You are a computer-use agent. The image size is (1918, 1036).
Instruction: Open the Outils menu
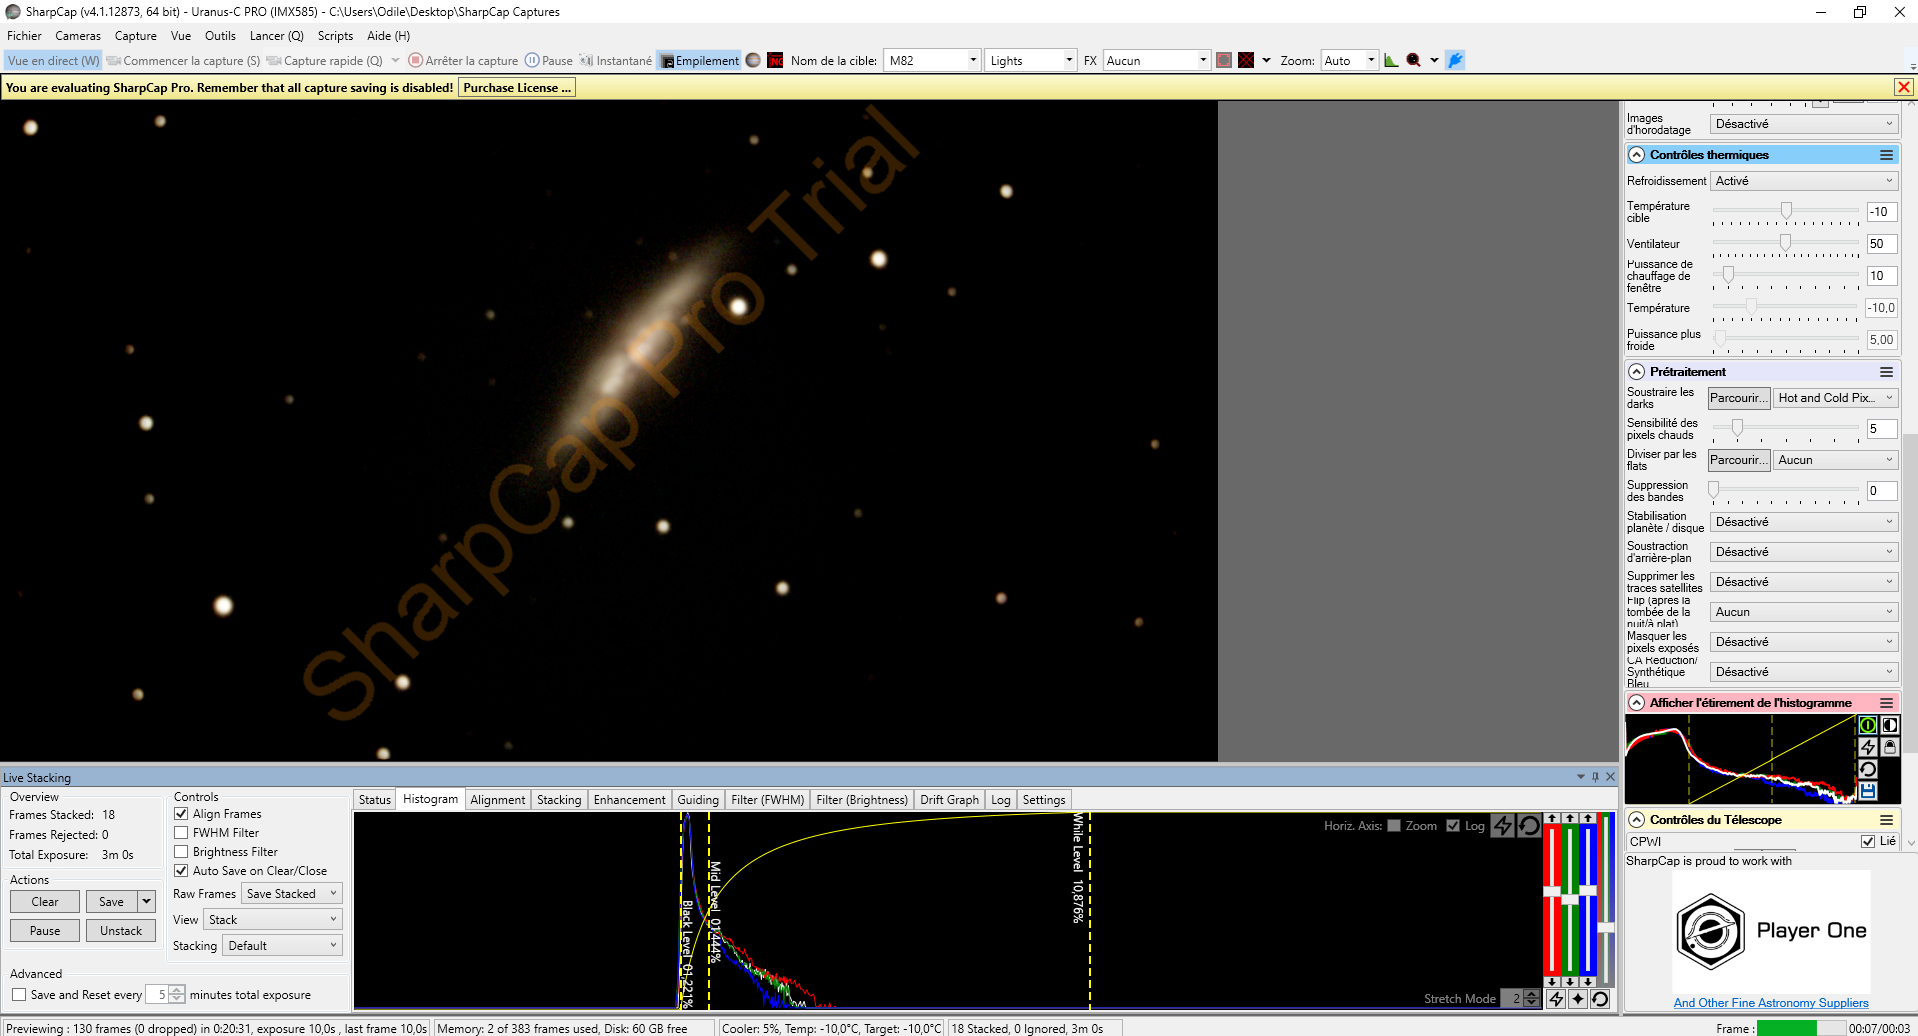pos(220,36)
